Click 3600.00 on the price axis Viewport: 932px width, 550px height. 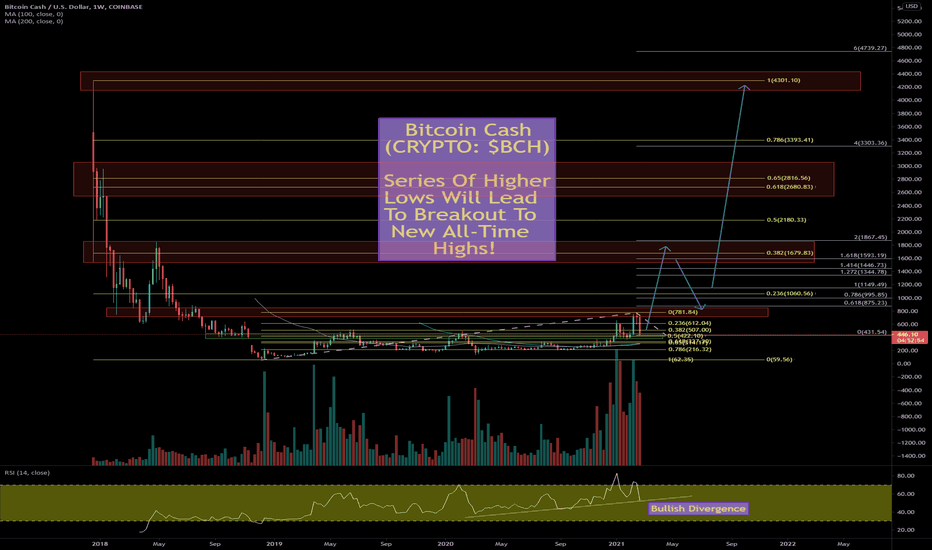909,127
